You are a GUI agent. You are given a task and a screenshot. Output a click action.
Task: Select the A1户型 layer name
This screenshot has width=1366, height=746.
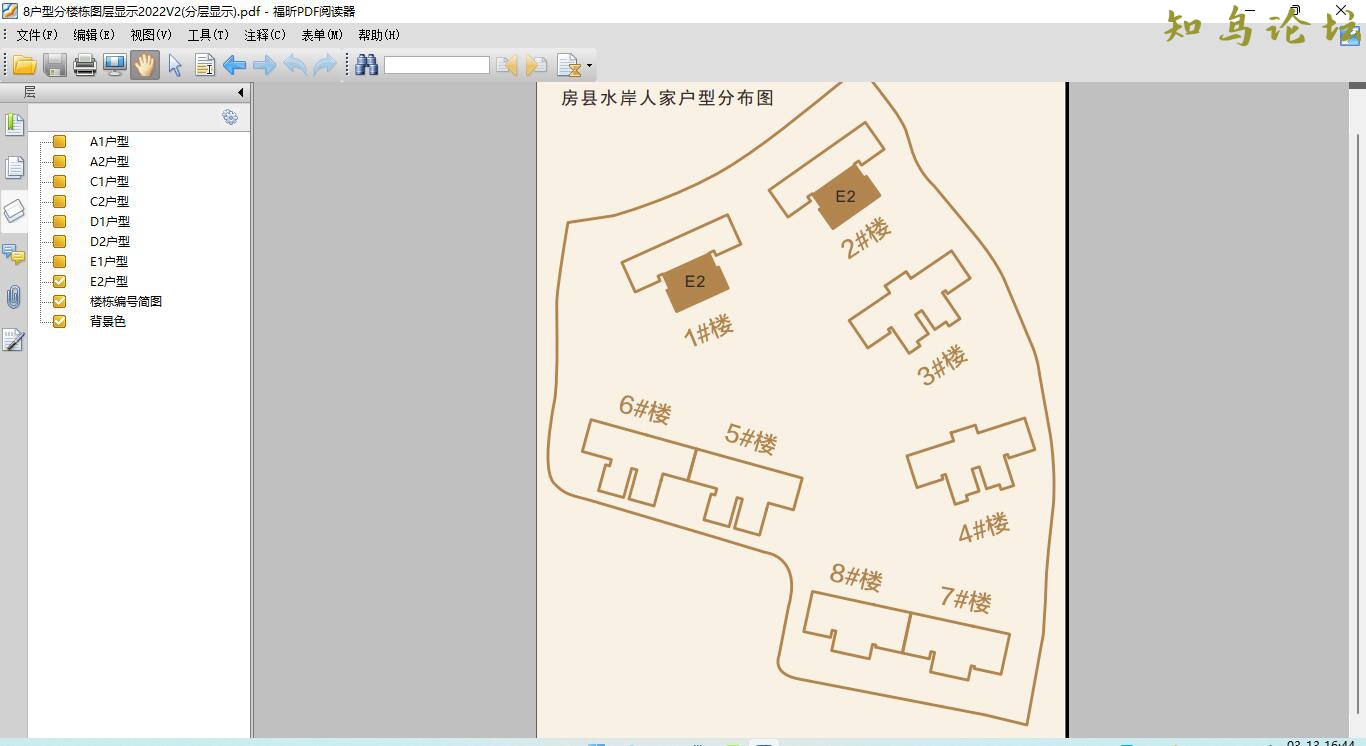[109, 142]
